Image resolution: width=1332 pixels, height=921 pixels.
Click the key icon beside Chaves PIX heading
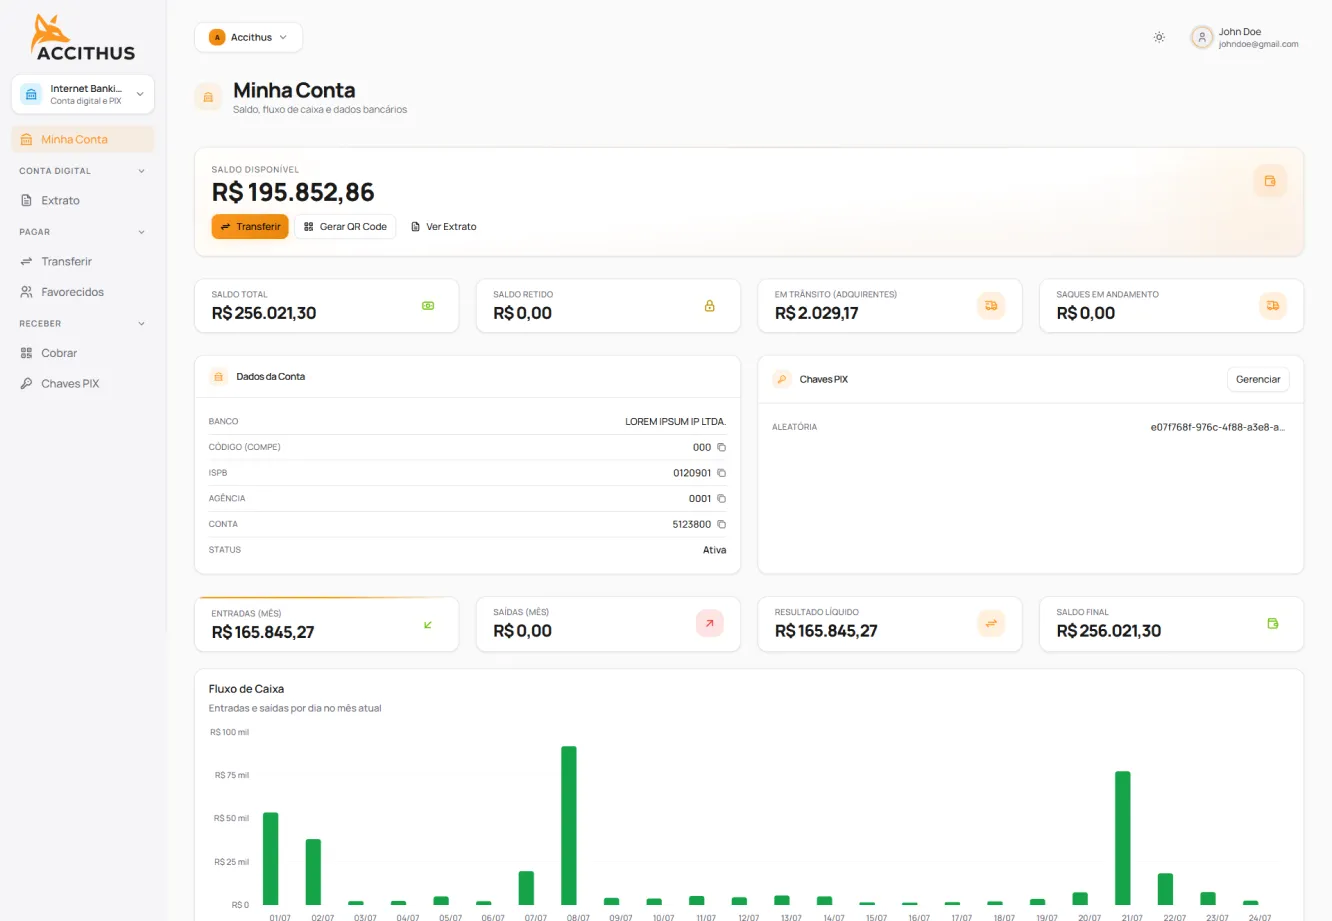(782, 379)
